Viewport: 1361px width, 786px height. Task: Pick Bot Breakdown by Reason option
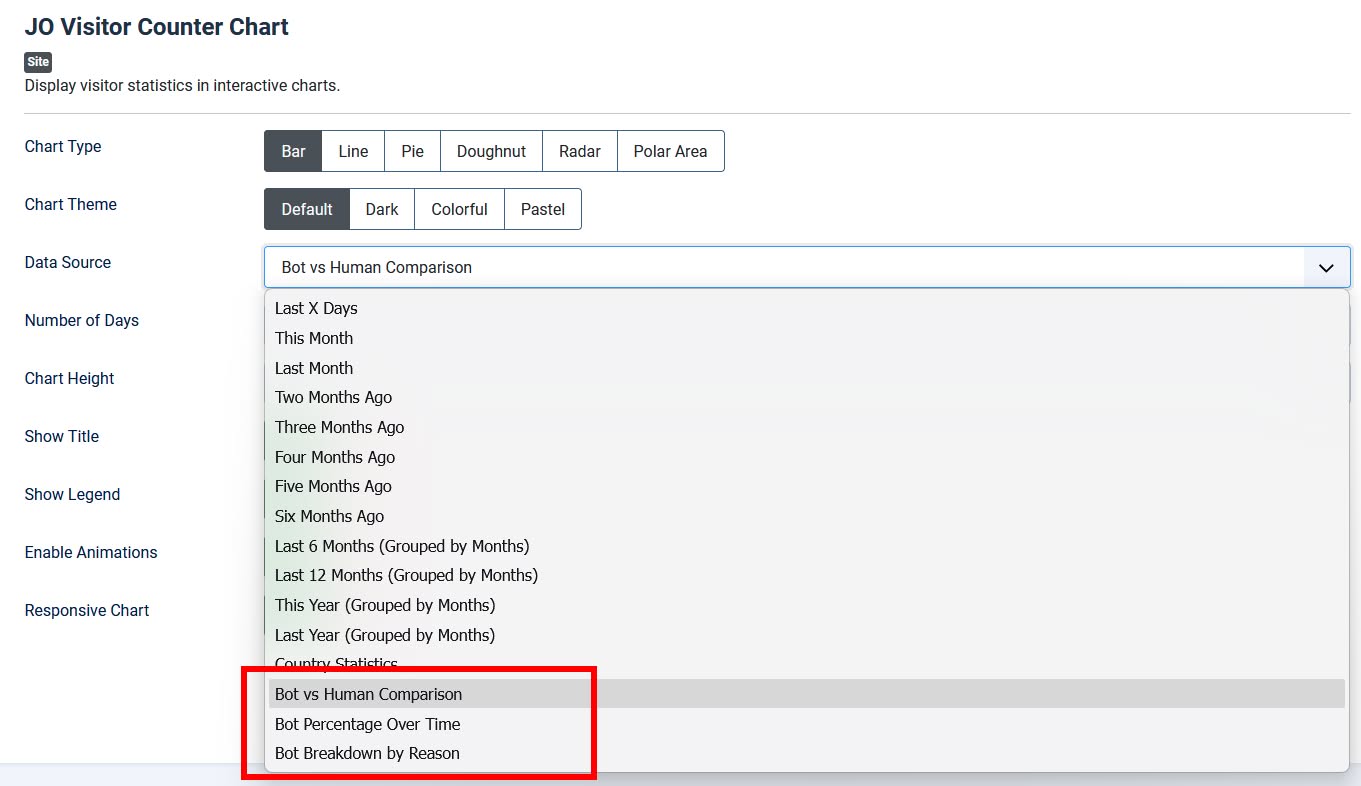807,753
